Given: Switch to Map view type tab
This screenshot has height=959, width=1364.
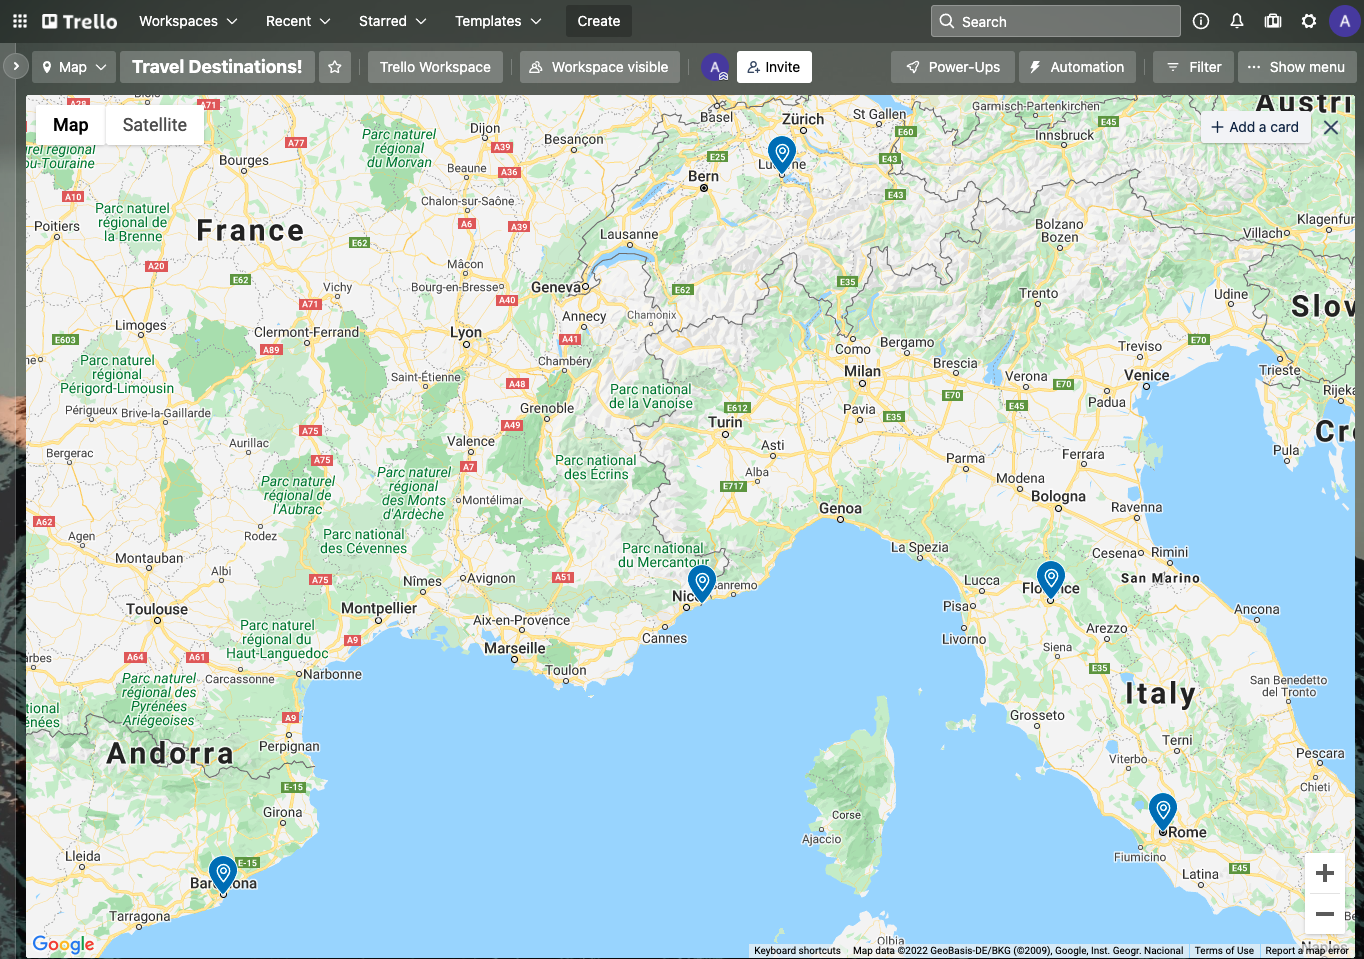Looking at the screenshot, I should point(71,125).
